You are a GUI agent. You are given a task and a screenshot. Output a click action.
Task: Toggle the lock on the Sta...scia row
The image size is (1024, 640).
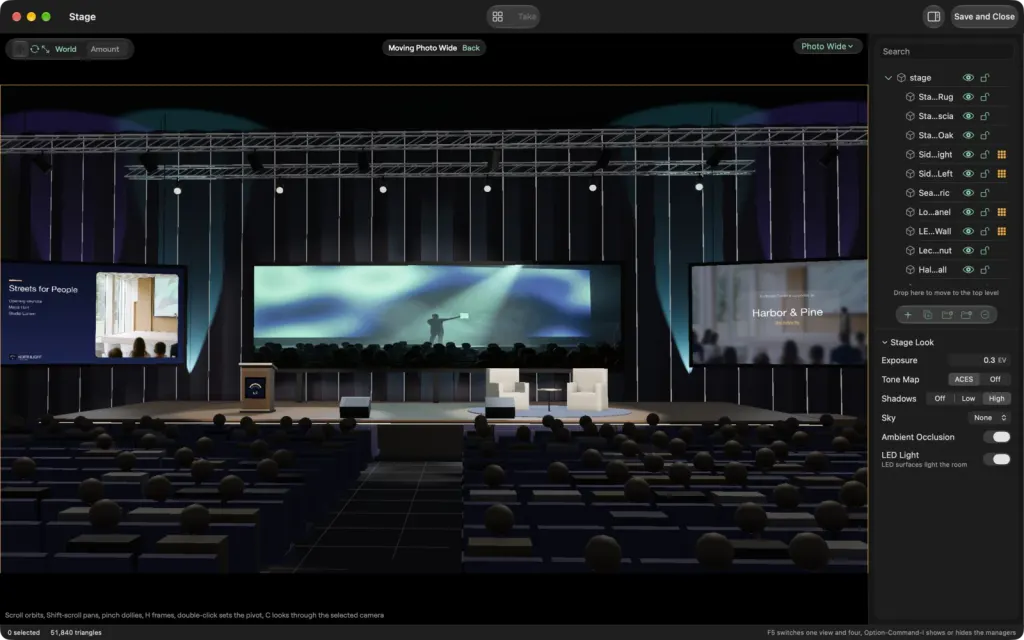pos(985,116)
